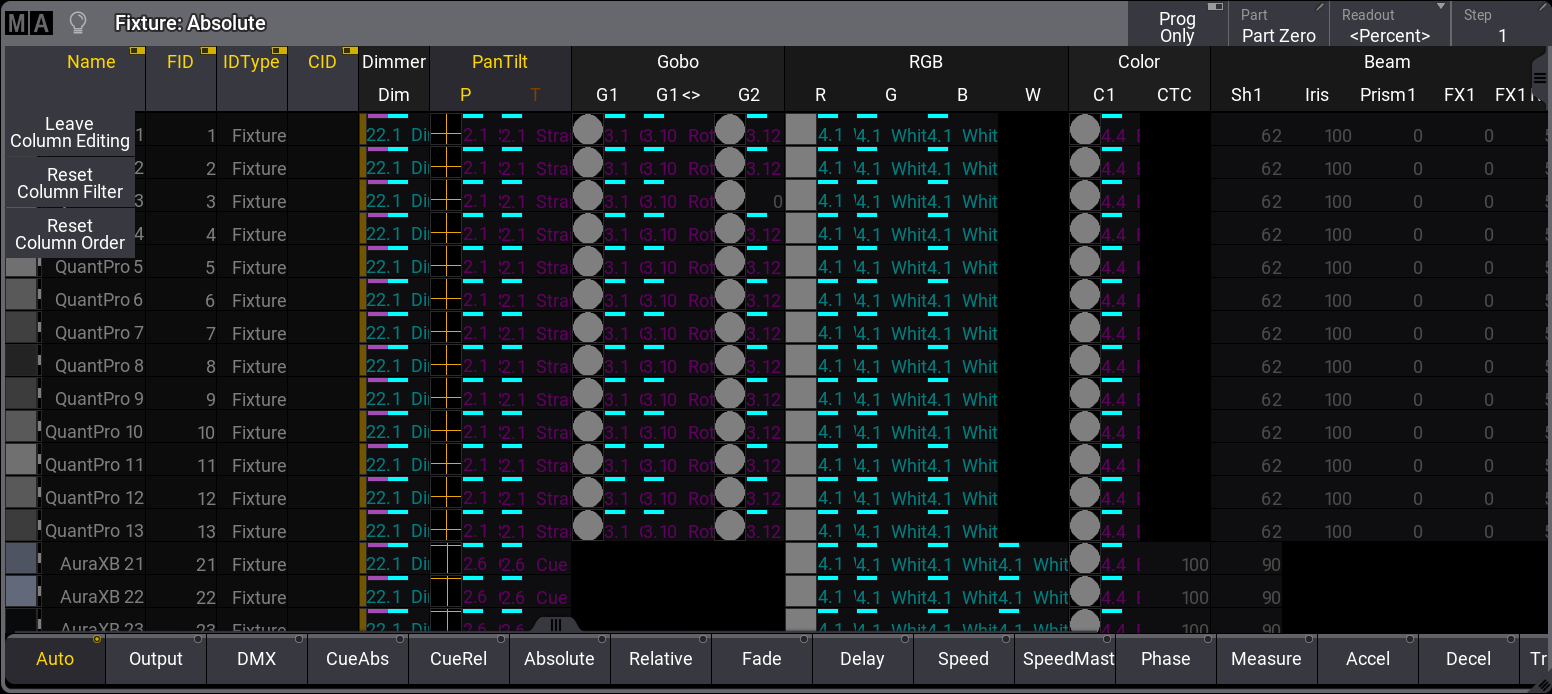Image resolution: width=1552 pixels, height=694 pixels.
Task: Enable the Output layer button
Action: [156, 659]
